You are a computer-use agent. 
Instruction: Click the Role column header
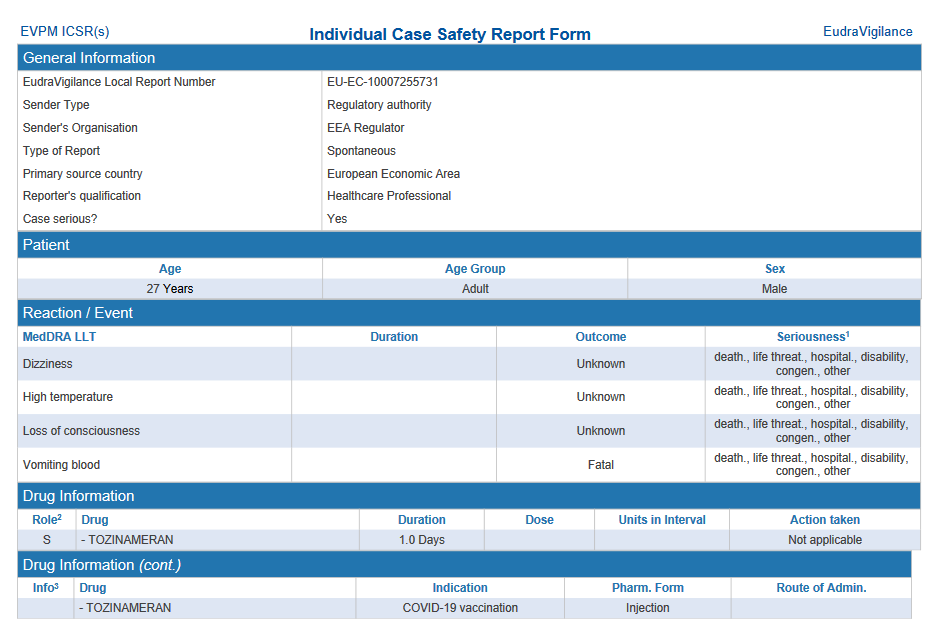tap(46, 520)
